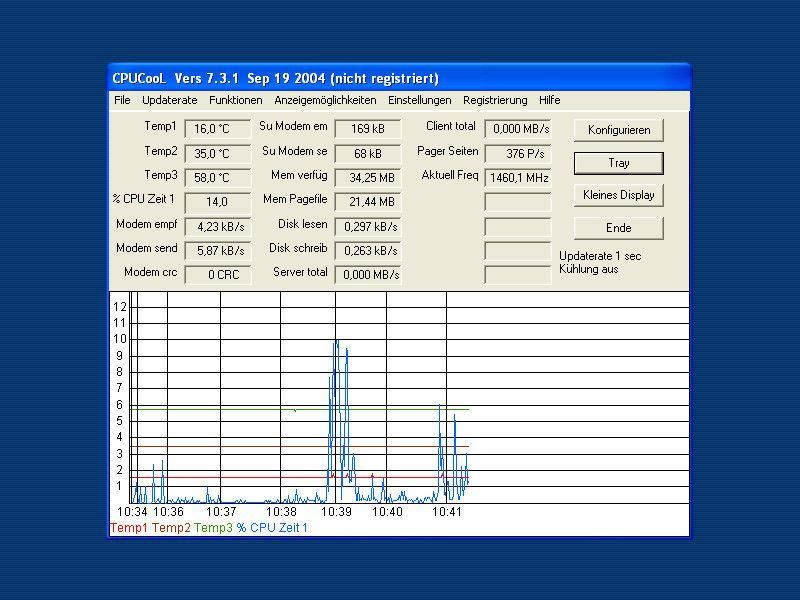Click the Client total value 0,000 MB/s

tap(518, 129)
